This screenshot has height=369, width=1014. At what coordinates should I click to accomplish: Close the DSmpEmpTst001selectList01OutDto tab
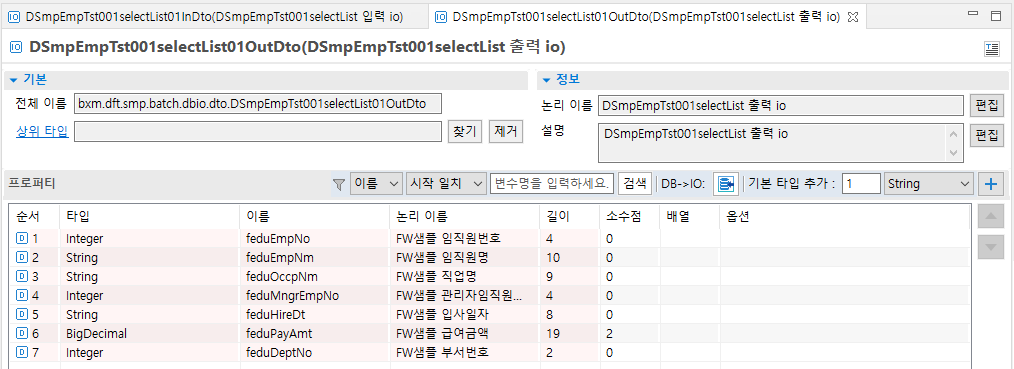[x=853, y=18]
